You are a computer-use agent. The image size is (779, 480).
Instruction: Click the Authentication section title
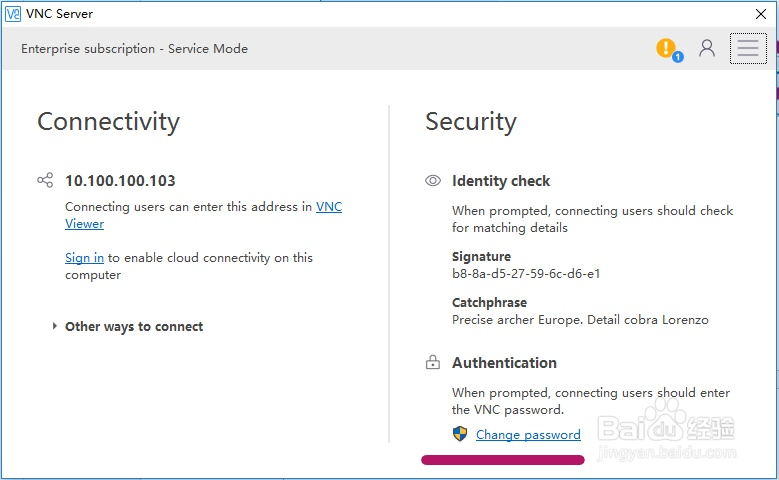(x=504, y=363)
